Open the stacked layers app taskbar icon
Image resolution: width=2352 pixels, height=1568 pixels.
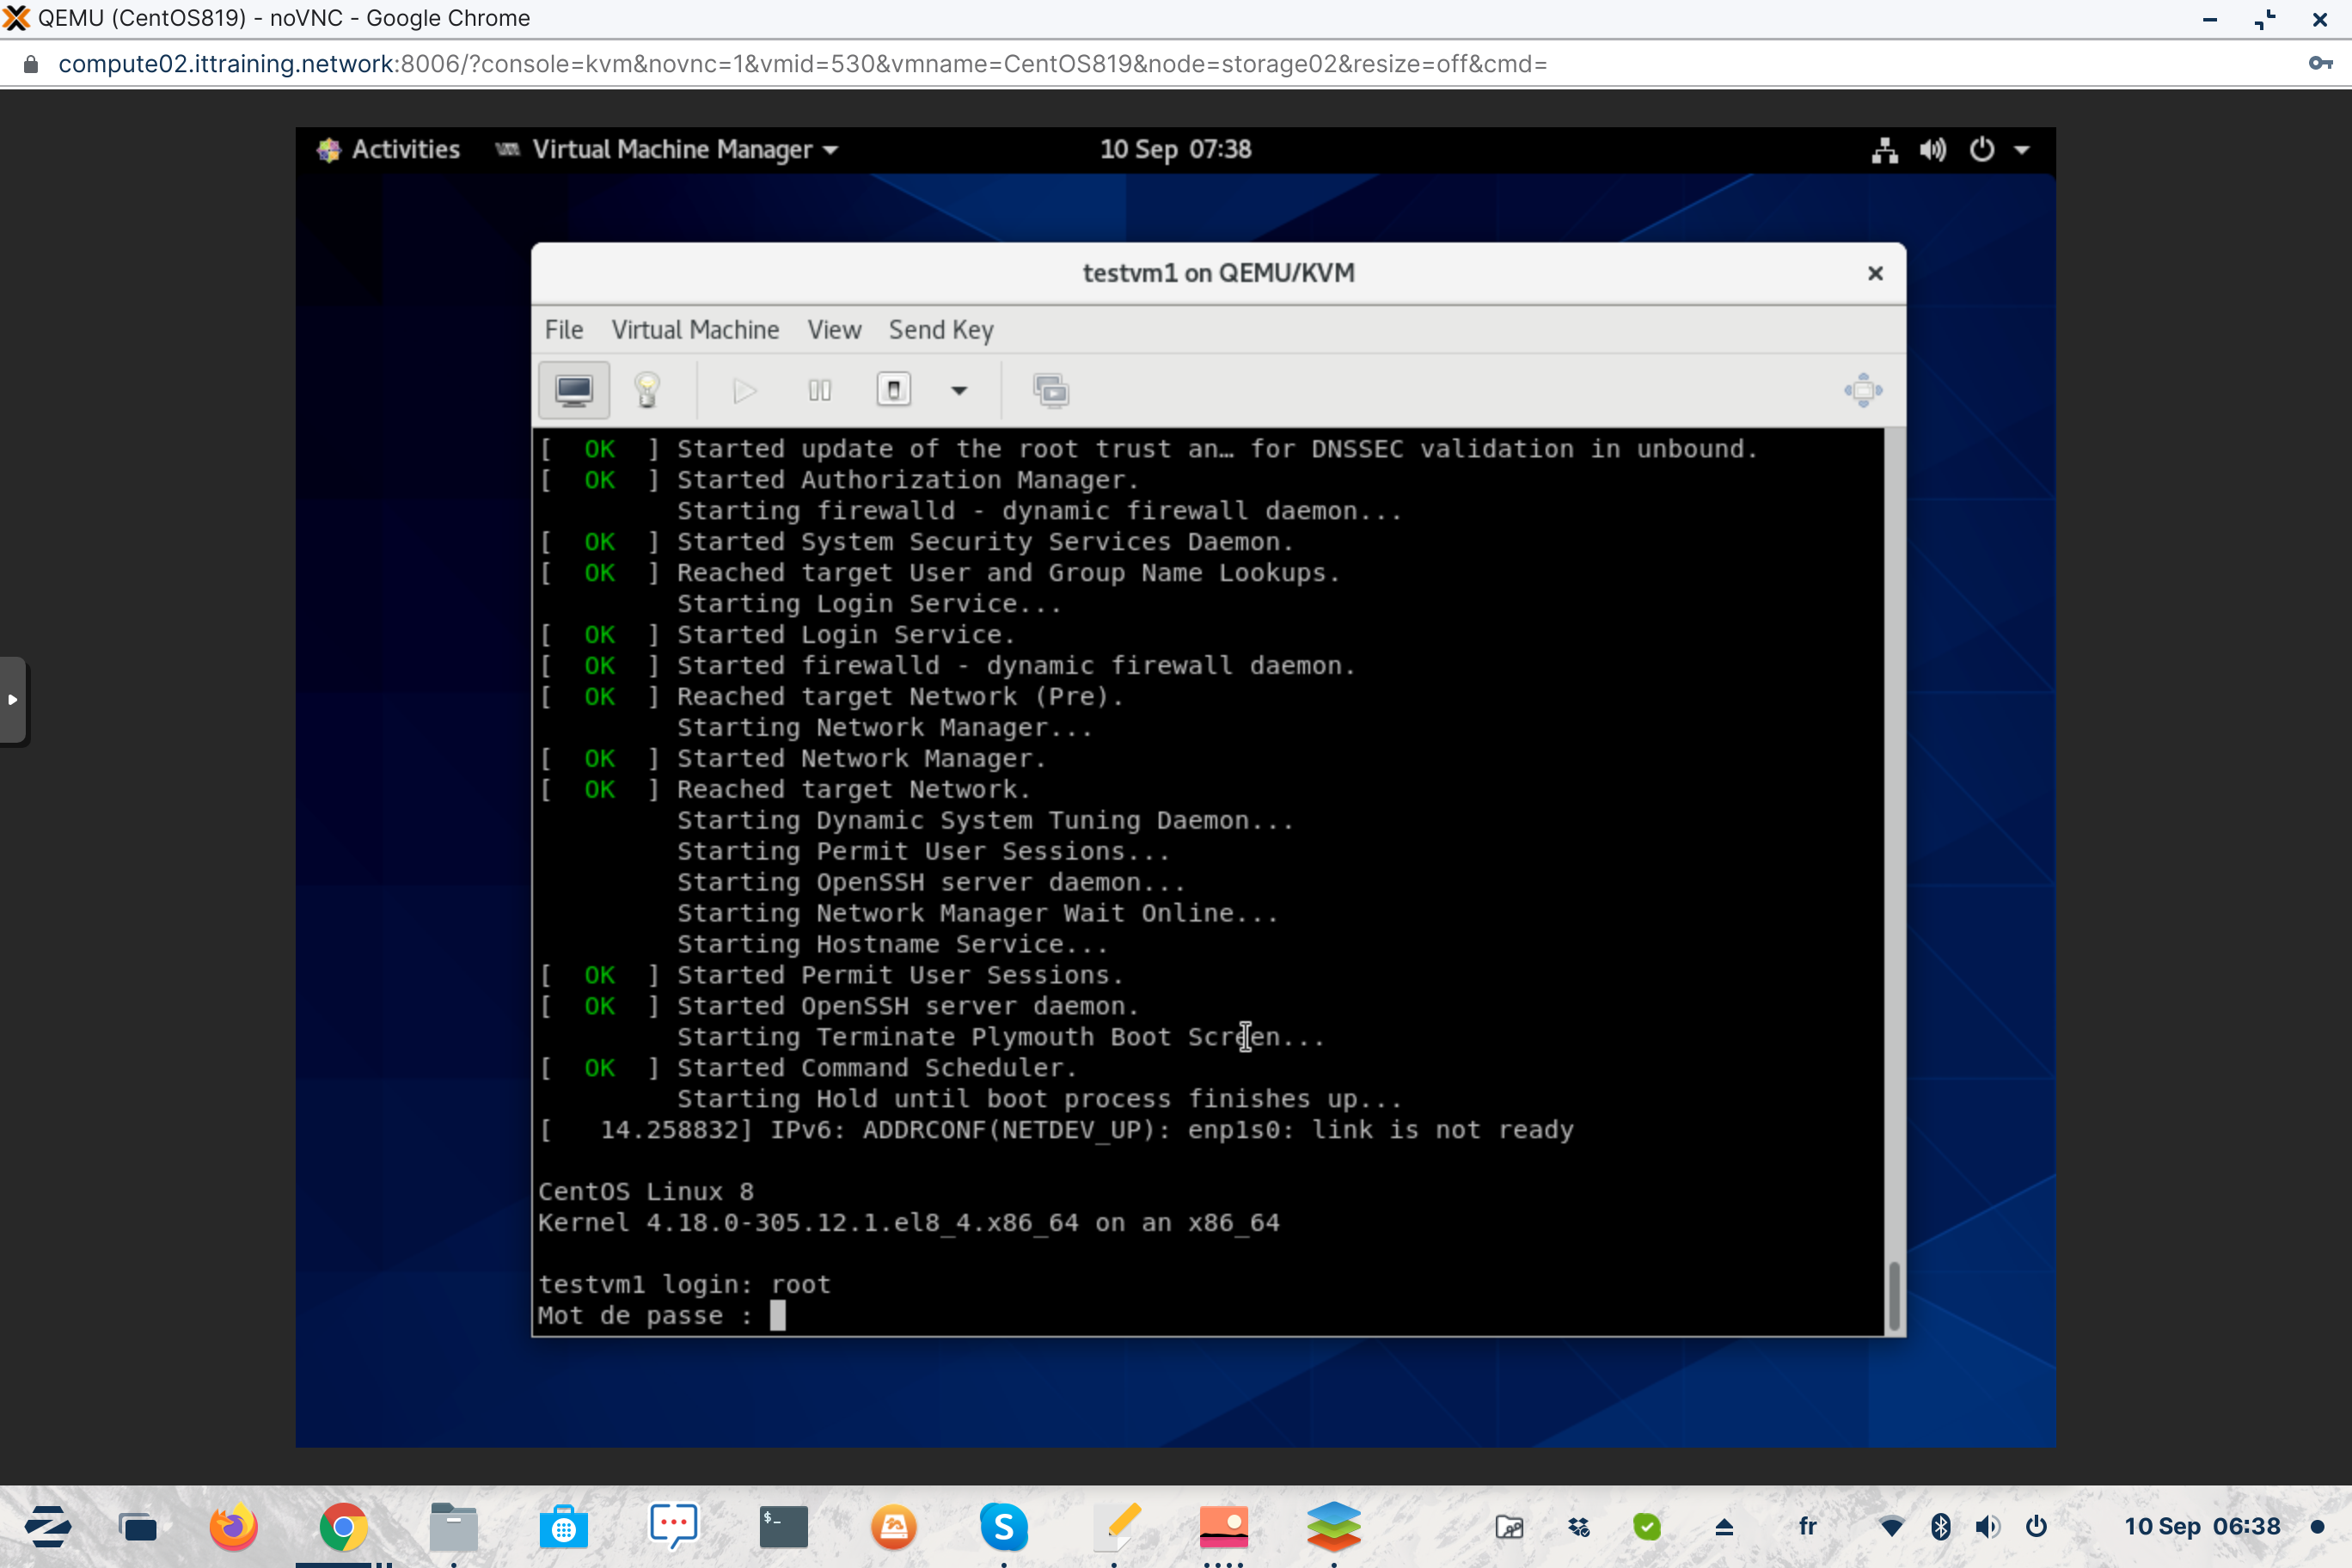click(1334, 1526)
